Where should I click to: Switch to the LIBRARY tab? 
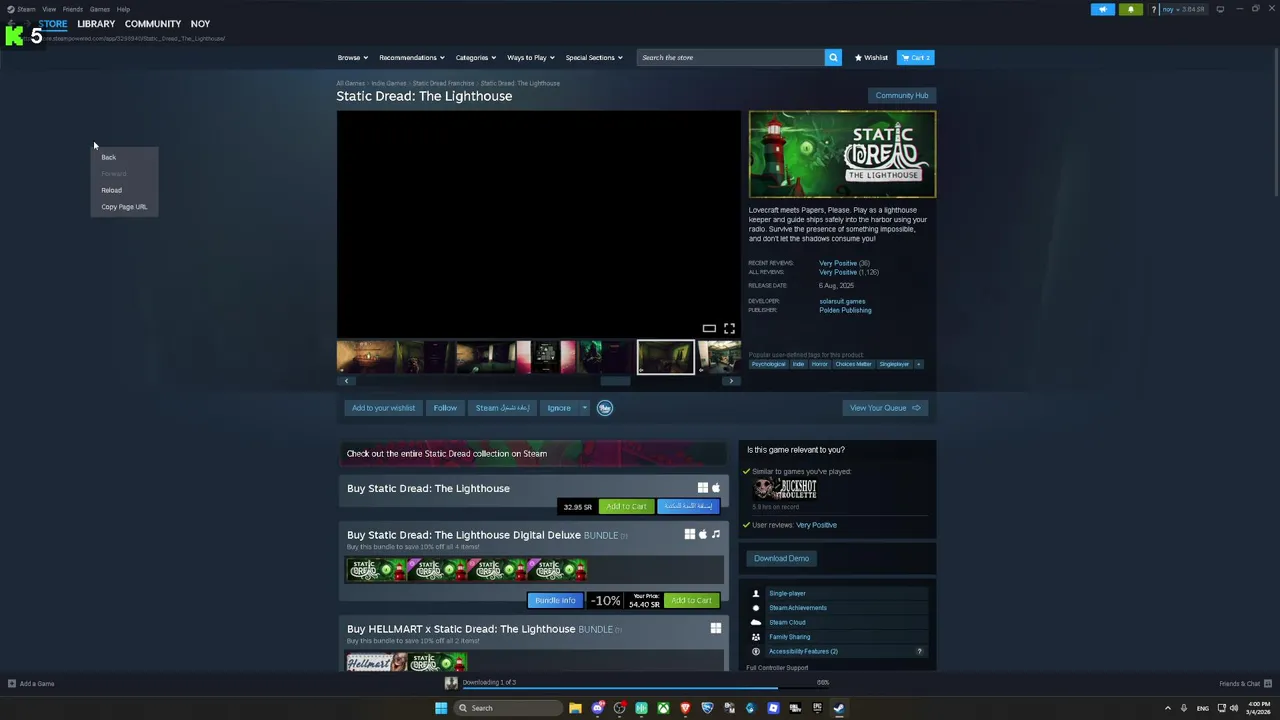pyautogui.click(x=96, y=23)
